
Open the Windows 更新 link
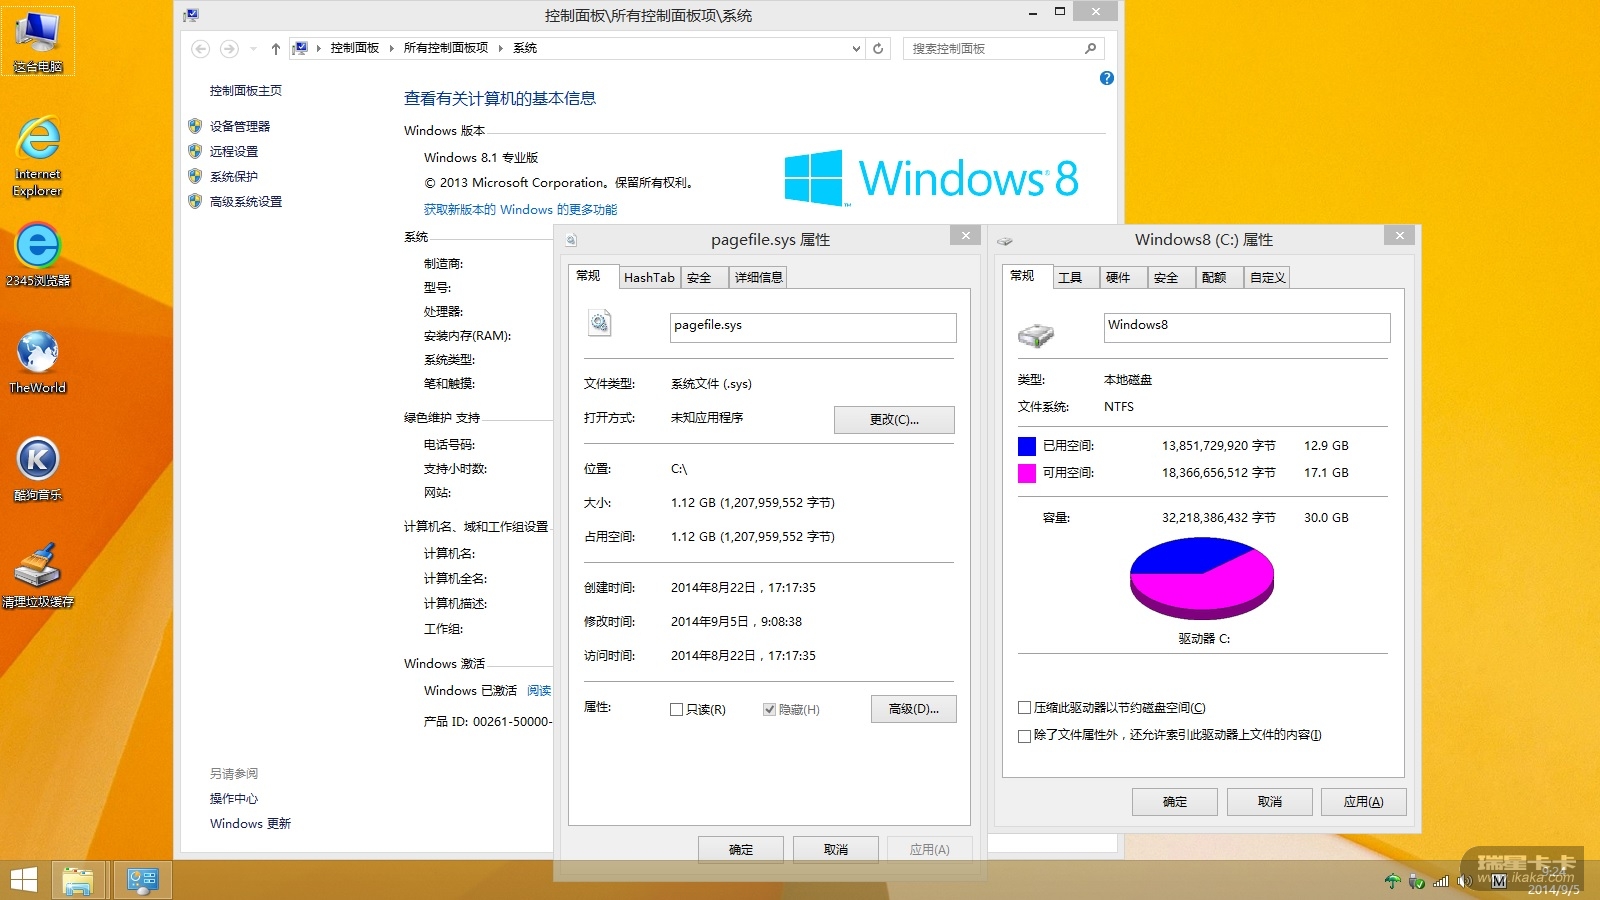[x=250, y=824]
